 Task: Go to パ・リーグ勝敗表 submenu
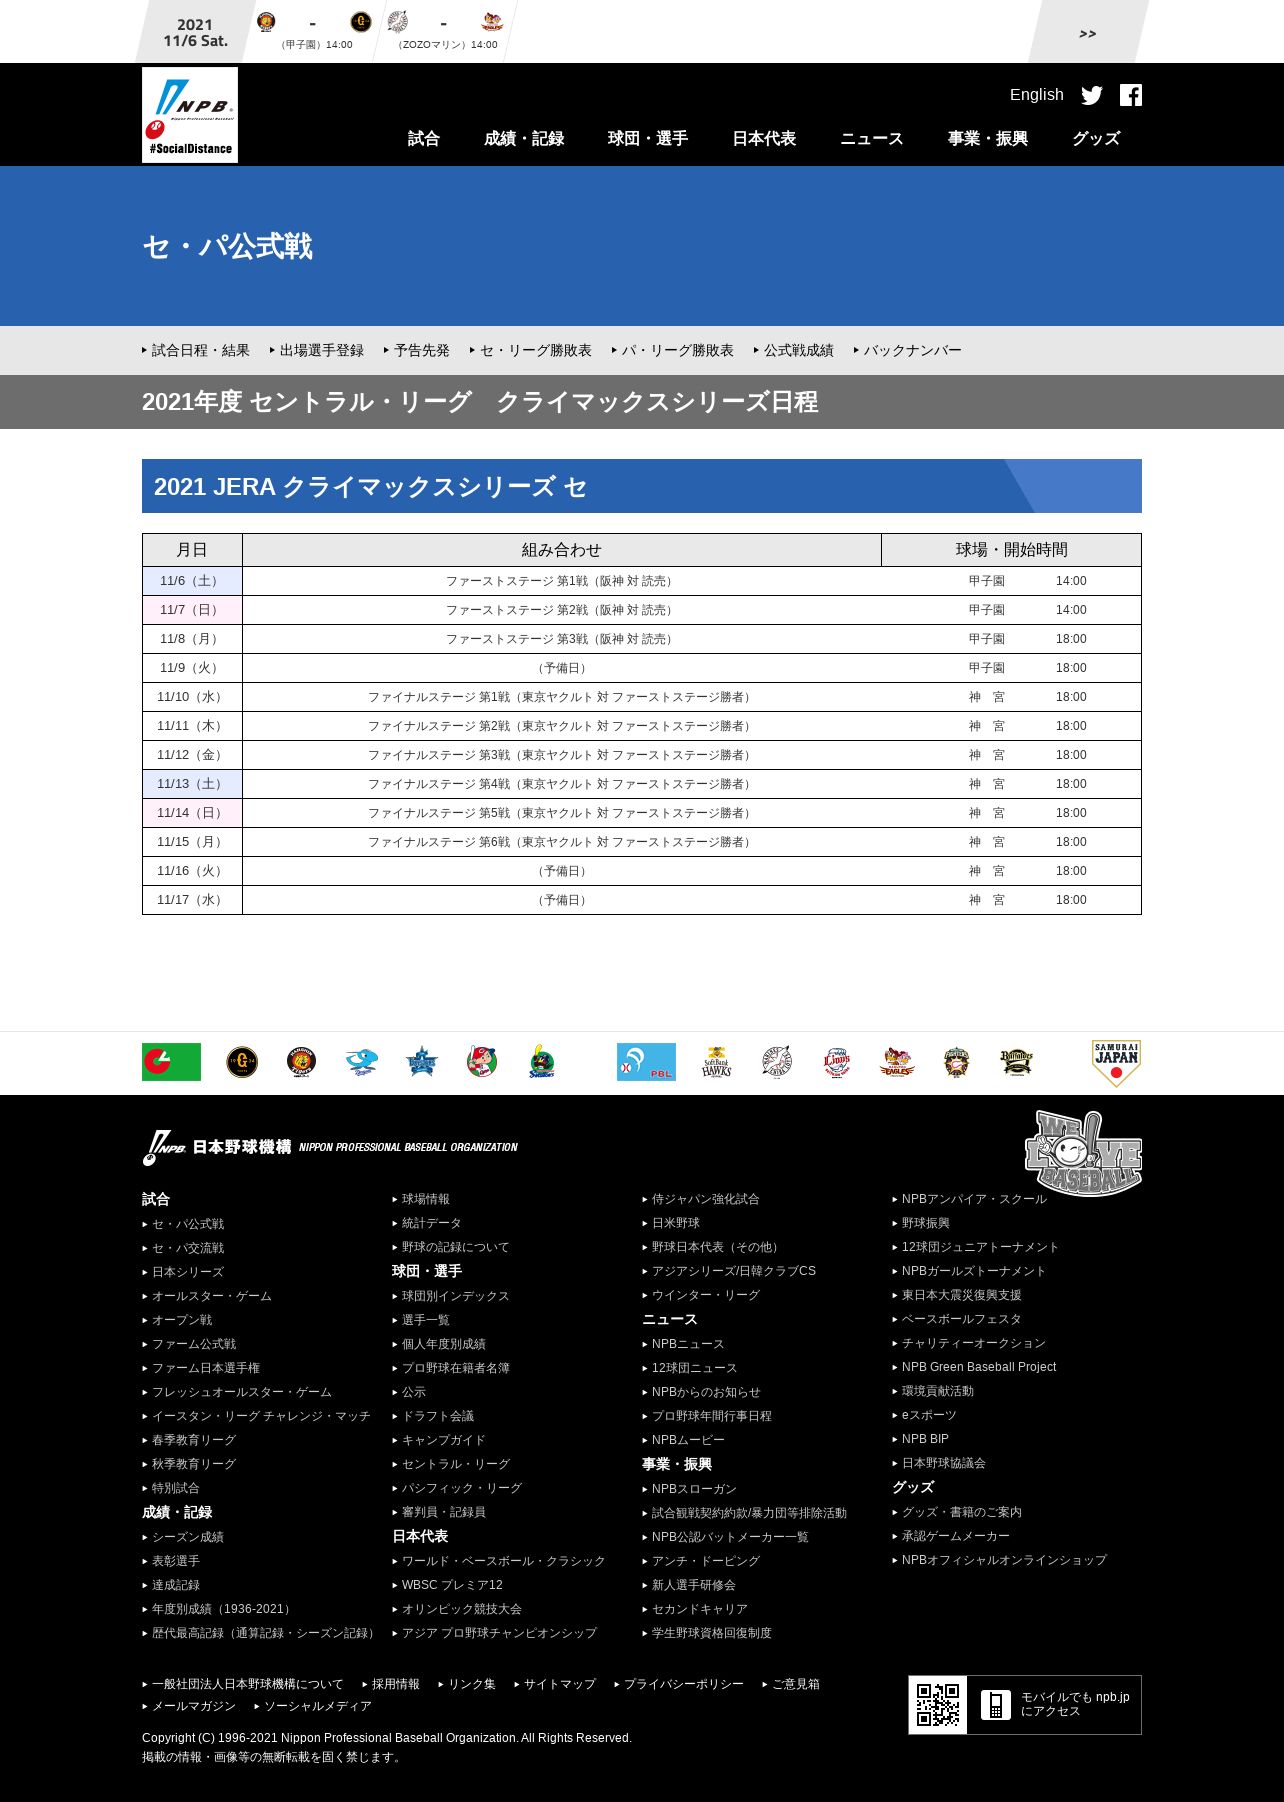673,350
